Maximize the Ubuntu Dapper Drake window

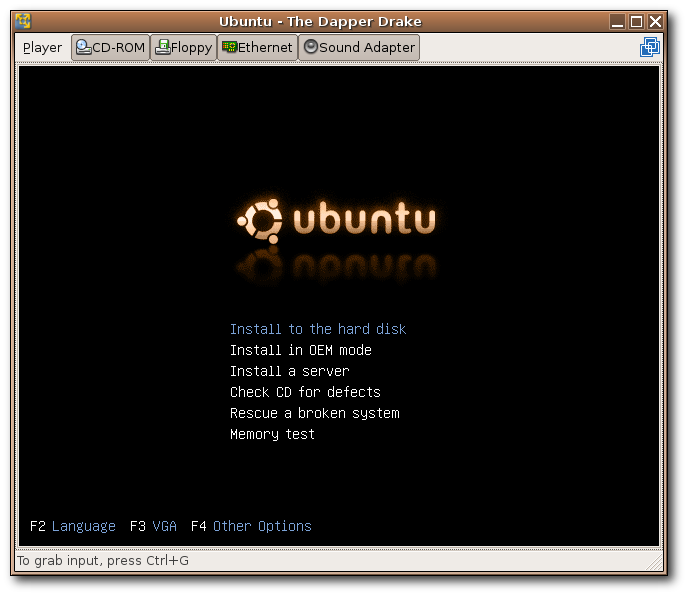pos(636,22)
